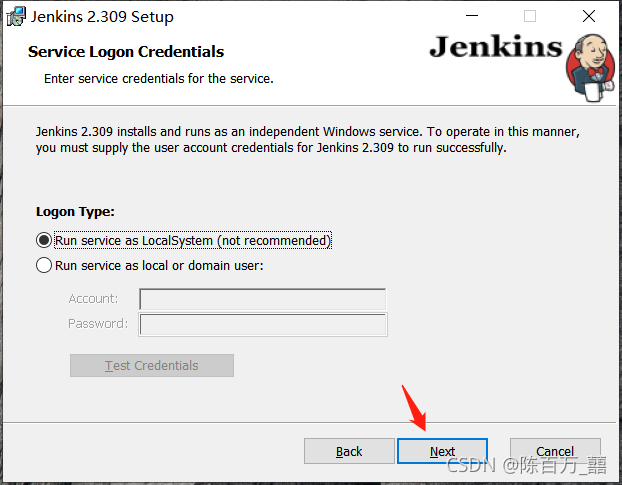Image resolution: width=622 pixels, height=485 pixels.
Task: Close the Jenkins 2.309 Setup window
Action: pyautogui.click(x=589, y=16)
